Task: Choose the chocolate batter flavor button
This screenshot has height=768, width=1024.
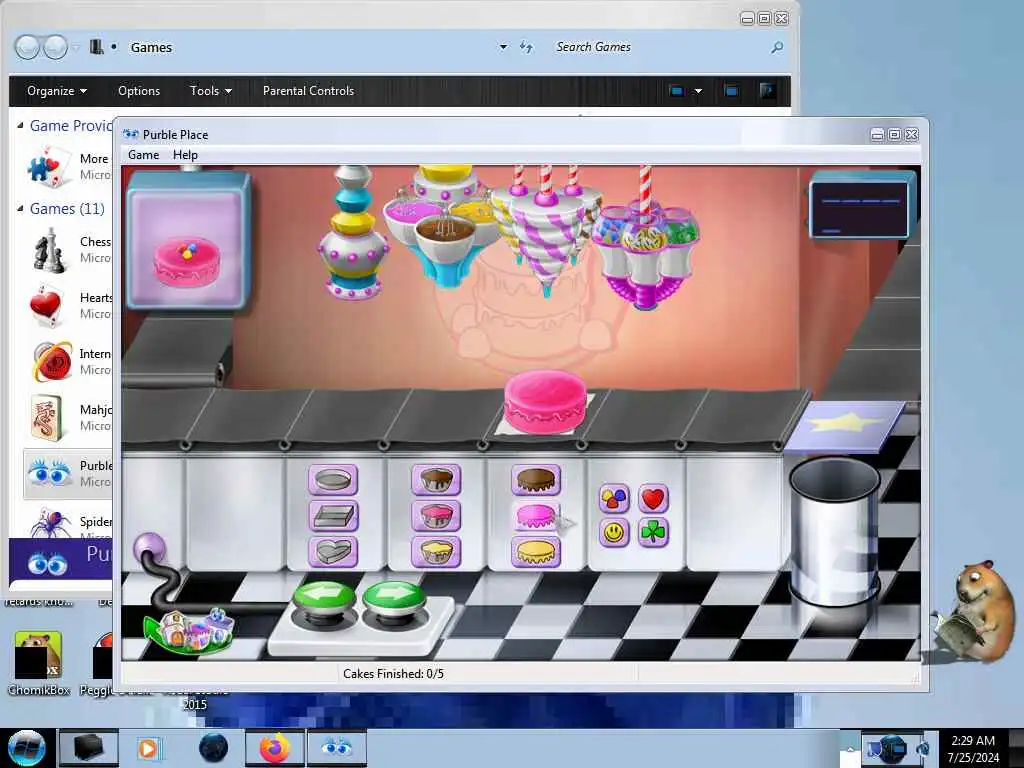Action: coord(436,480)
